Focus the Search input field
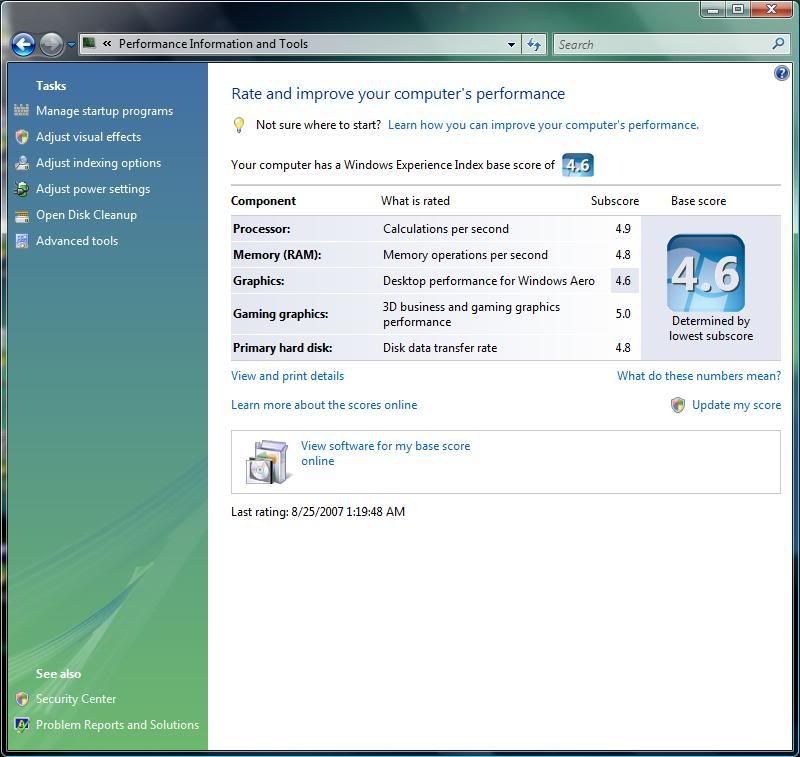Image resolution: width=800 pixels, height=757 pixels. pos(662,44)
